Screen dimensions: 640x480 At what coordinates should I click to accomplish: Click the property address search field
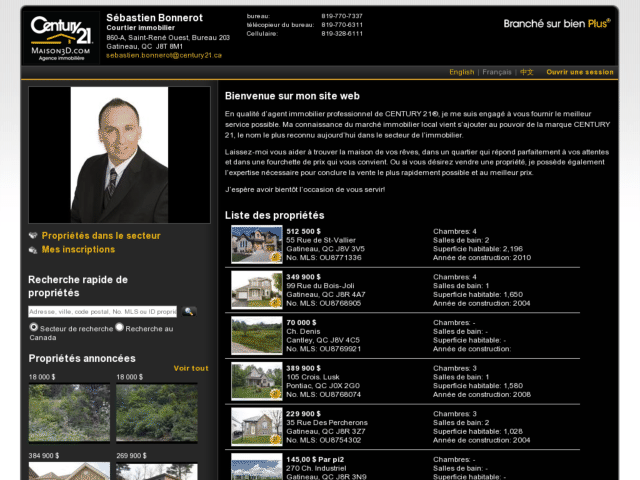pyautogui.click(x=102, y=311)
